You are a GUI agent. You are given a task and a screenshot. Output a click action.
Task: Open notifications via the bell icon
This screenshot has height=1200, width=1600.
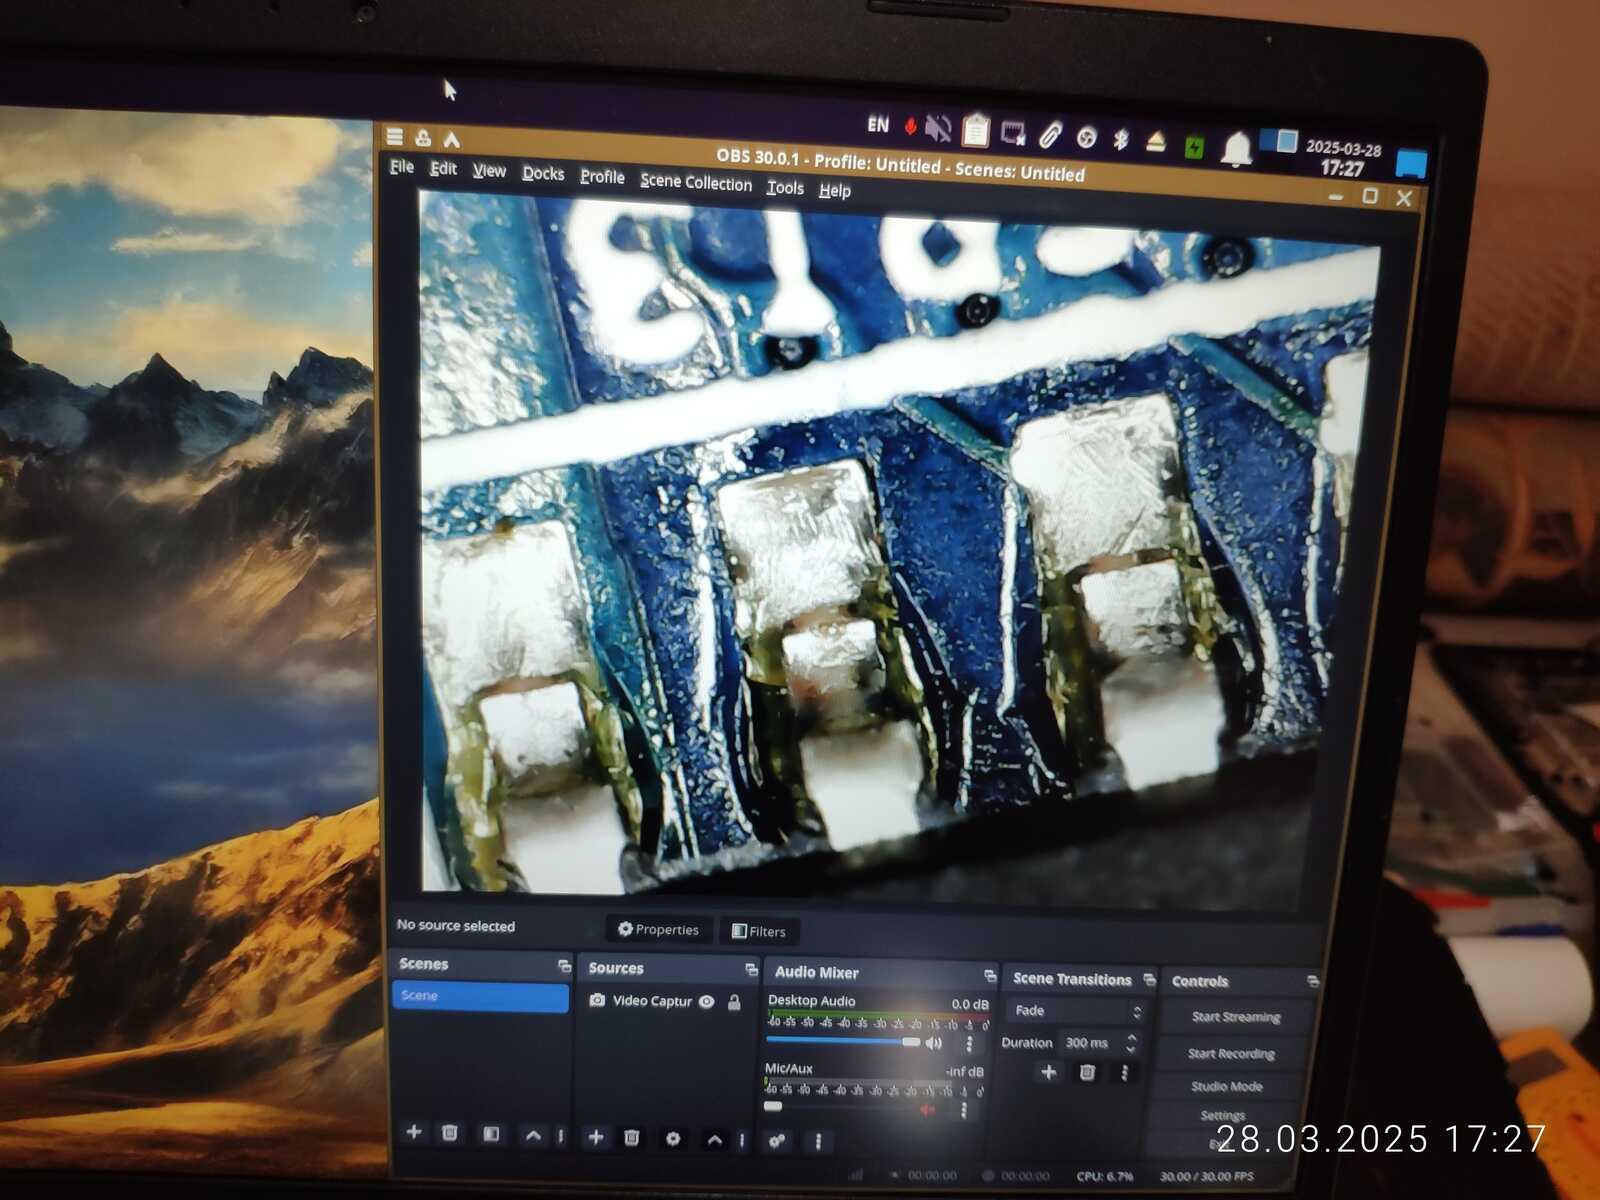(x=1237, y=149)
